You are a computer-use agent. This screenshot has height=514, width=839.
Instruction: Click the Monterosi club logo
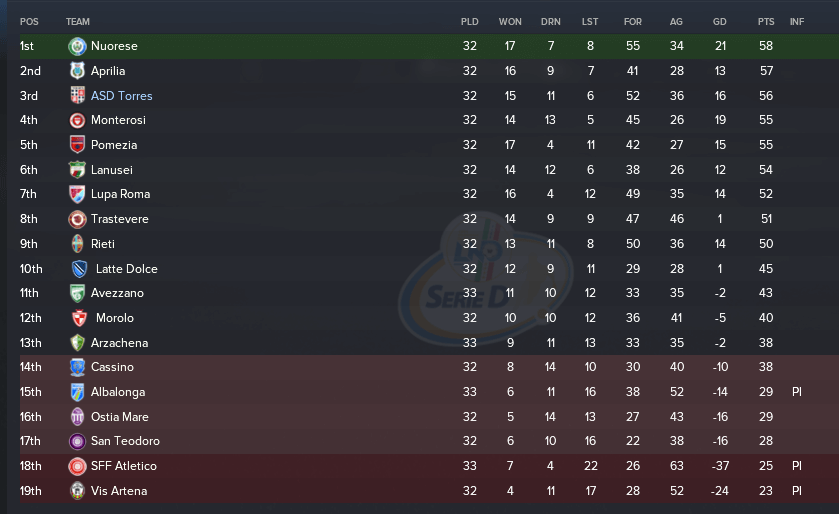tap(77, 120)
